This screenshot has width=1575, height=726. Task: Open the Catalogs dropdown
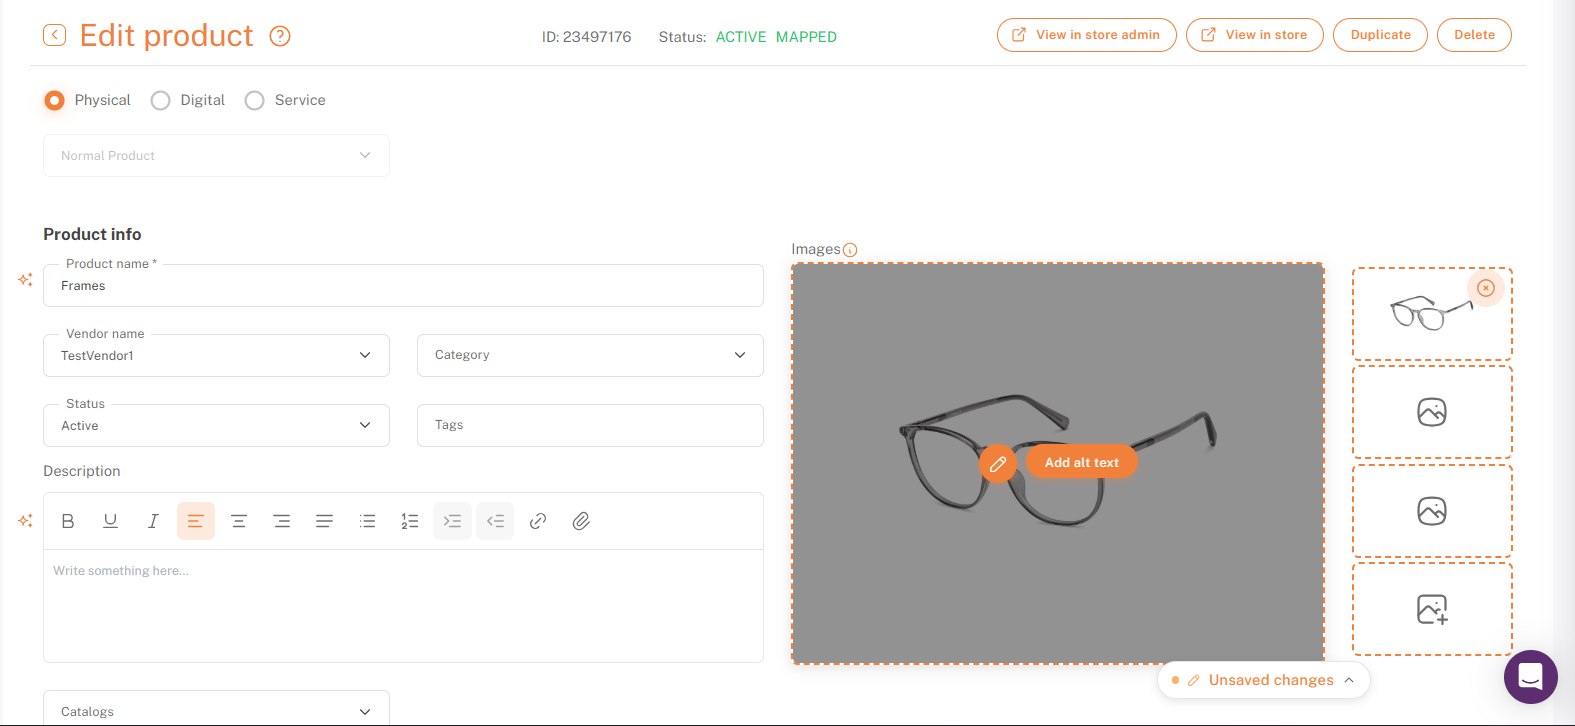[x=216, y=709]
